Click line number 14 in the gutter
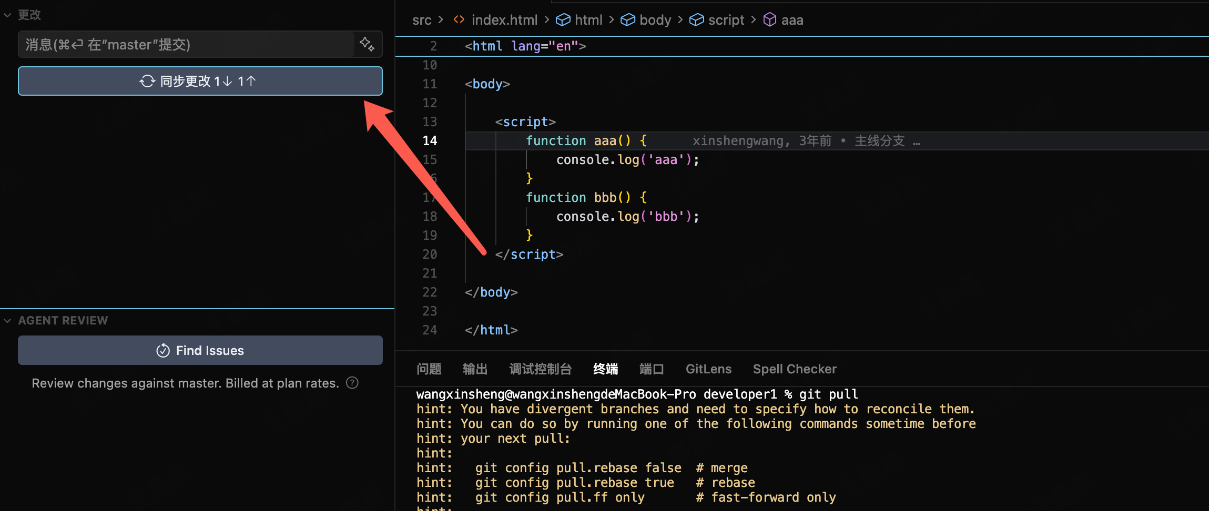Viewport: 1209px width, 511px height. click(x=430, y=141)
